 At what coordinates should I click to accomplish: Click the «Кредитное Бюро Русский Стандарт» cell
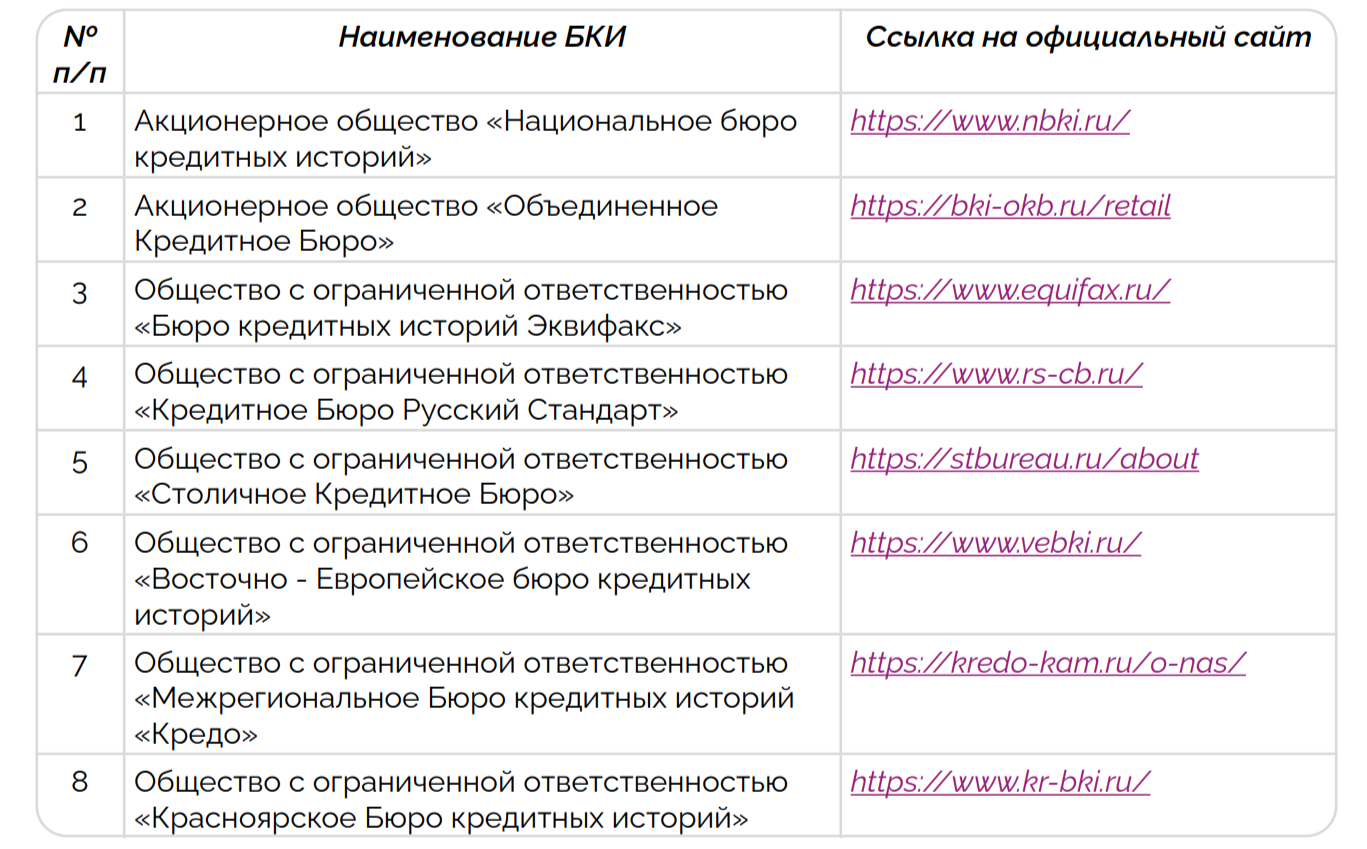tap(407, 410)
